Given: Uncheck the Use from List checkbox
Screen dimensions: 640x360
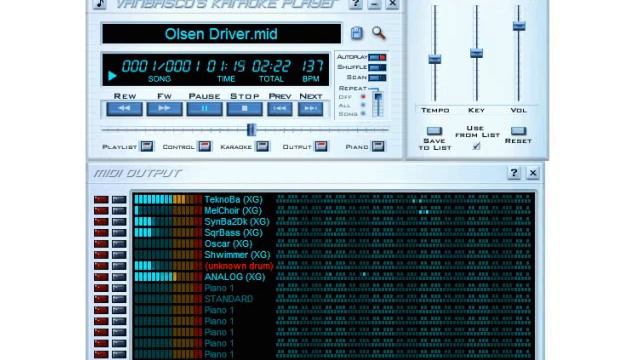Looking at the screenshot, I should point(476,146).
